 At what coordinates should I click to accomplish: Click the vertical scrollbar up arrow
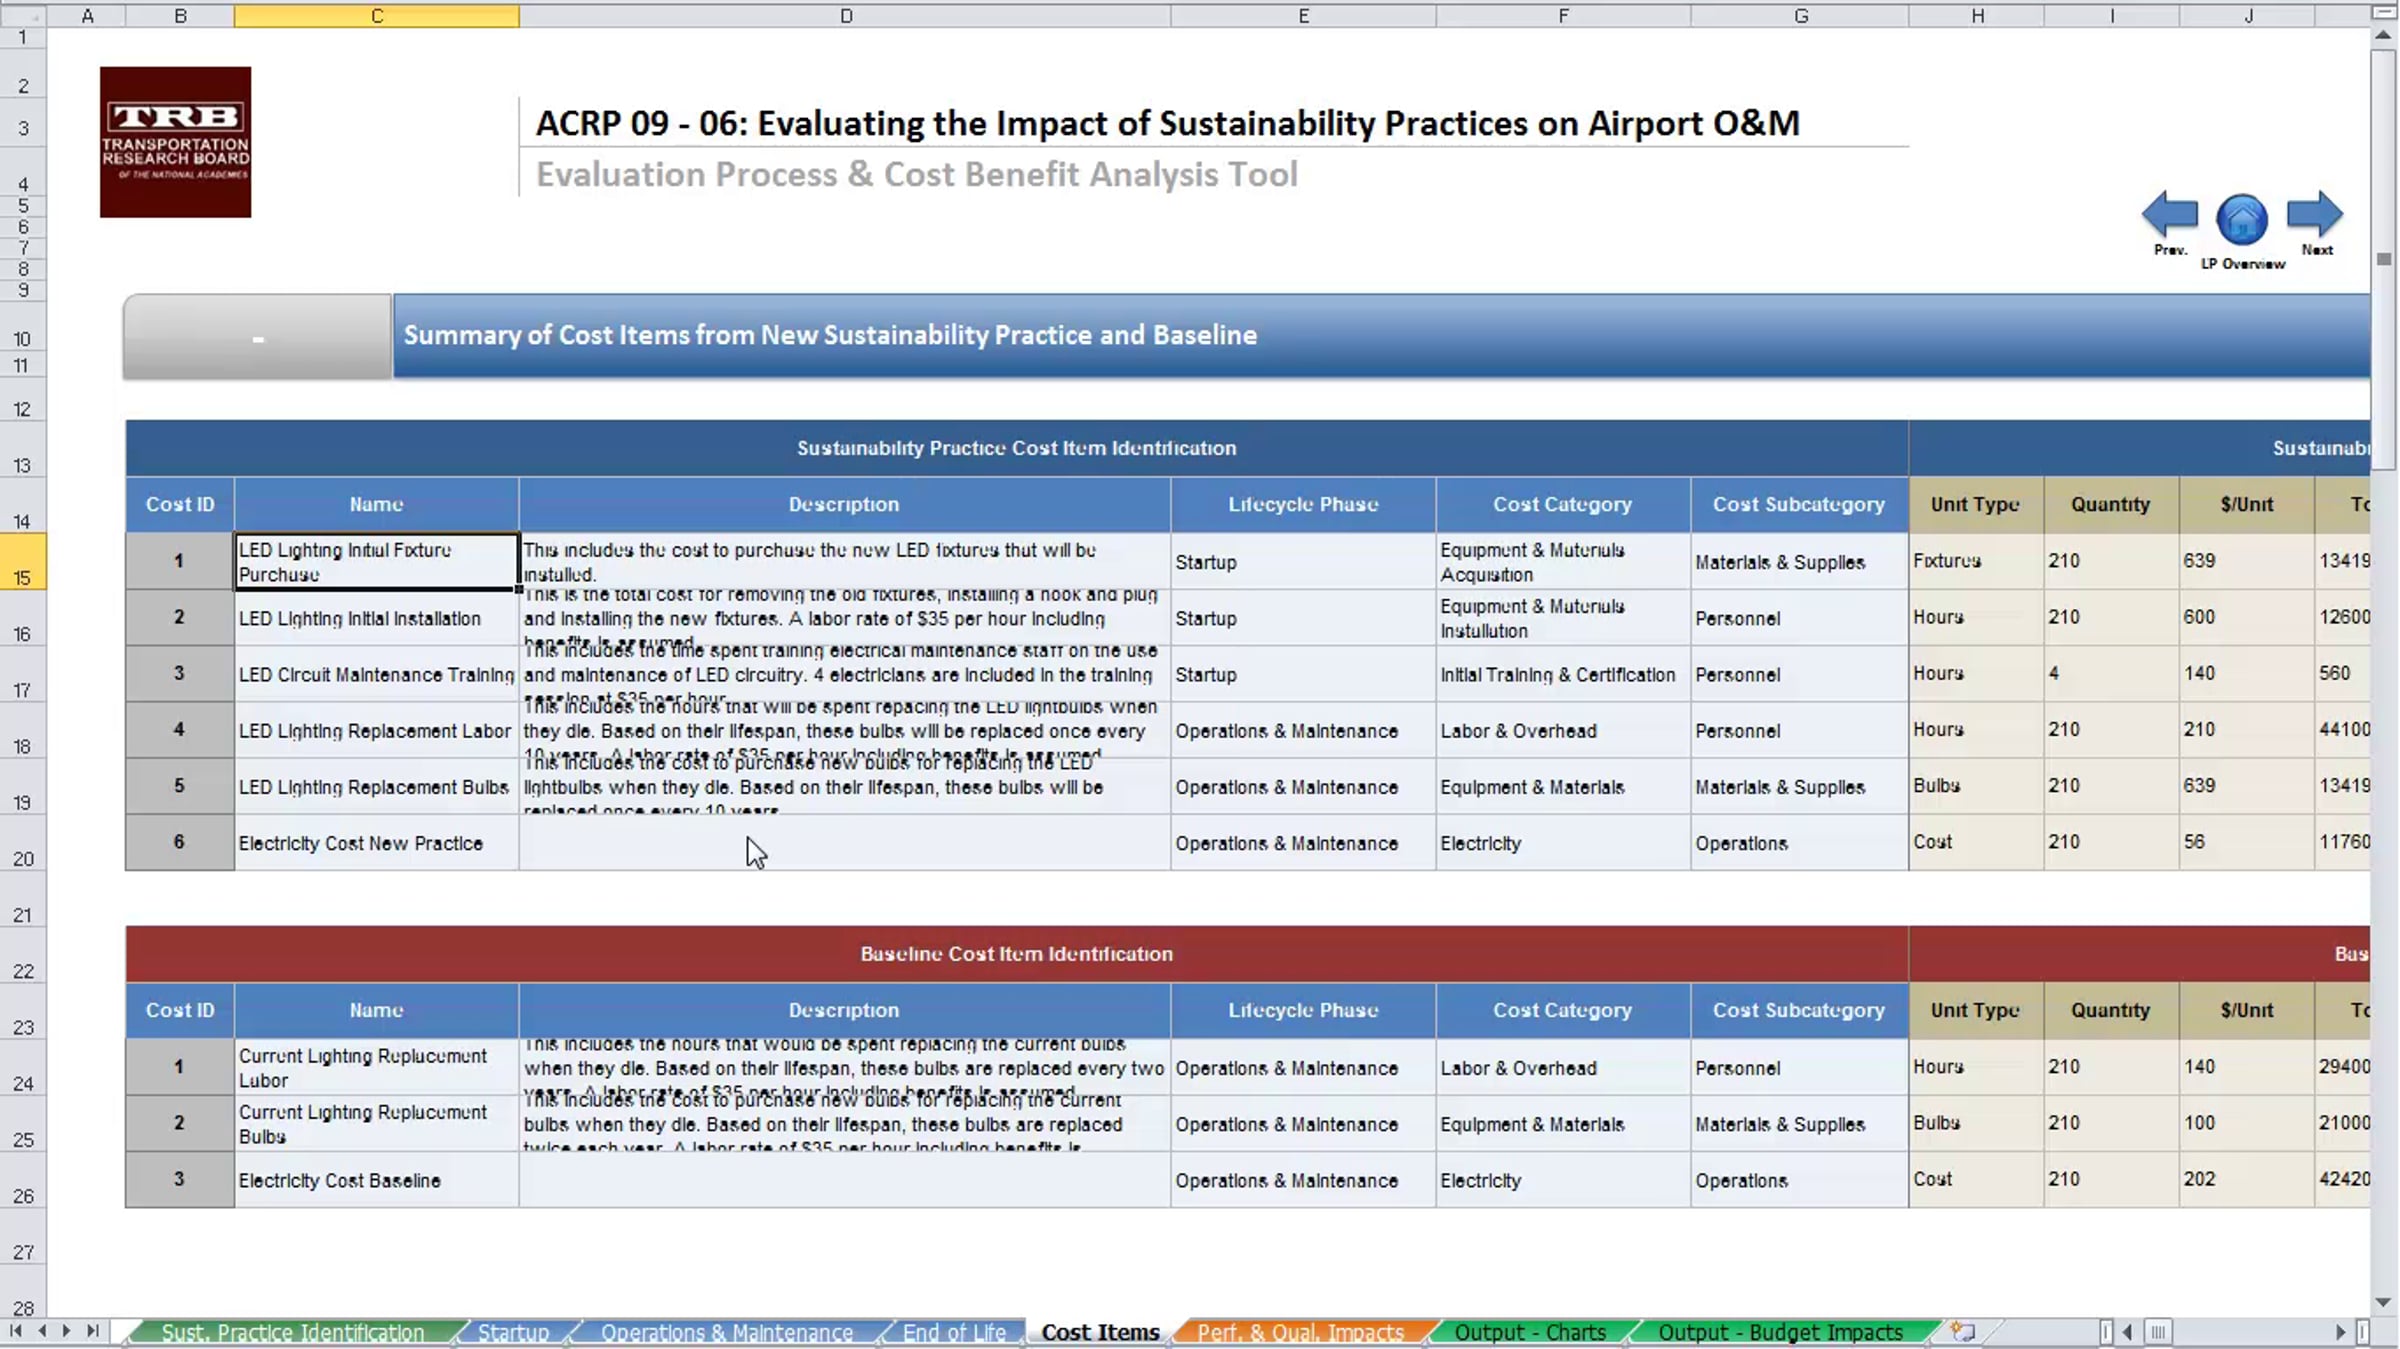pyautogui.click(x=2384, y=35)
